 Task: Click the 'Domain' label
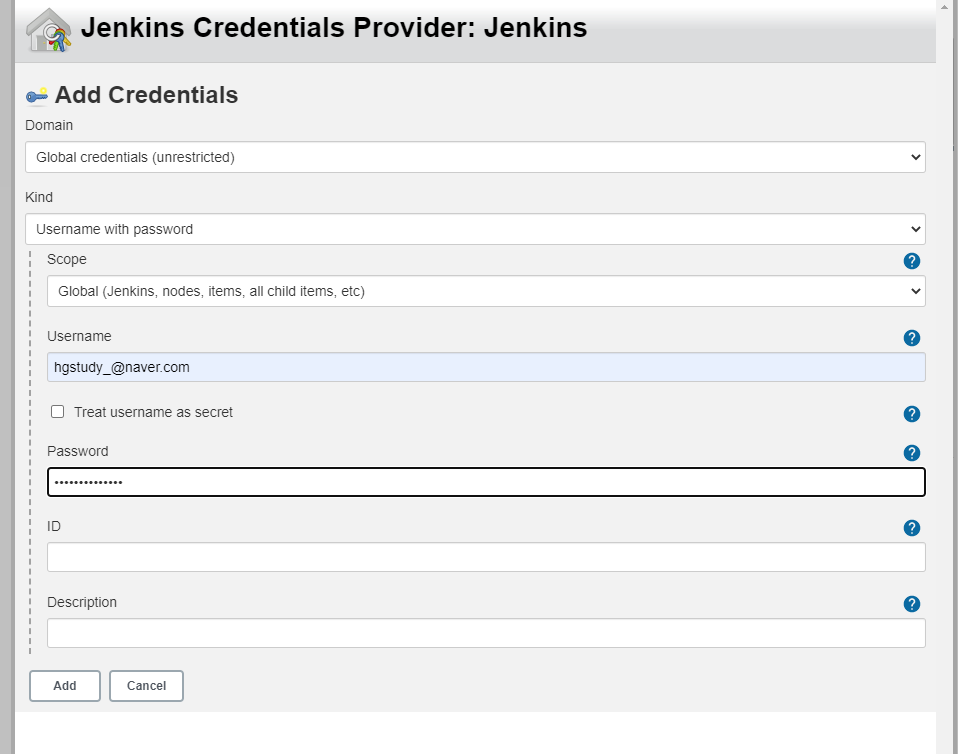click(x=49, y=125)
